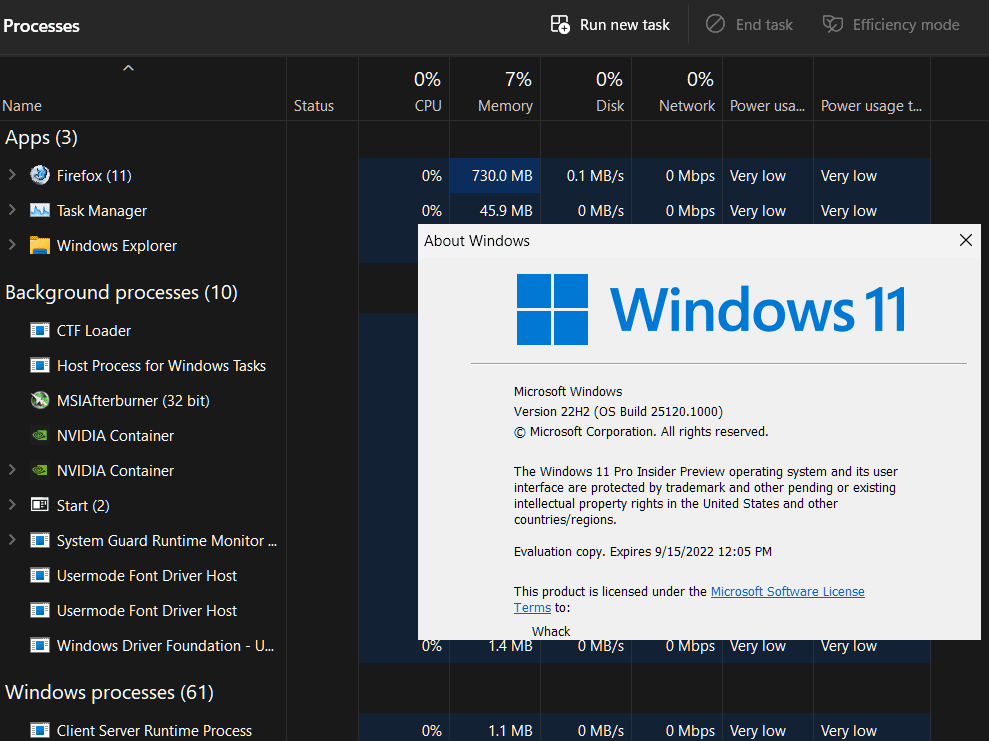Image resolution: width=989 pixels, height=741 pixels.
Task: Click the sort arrow above Name column
Action: tap(128, 68)
